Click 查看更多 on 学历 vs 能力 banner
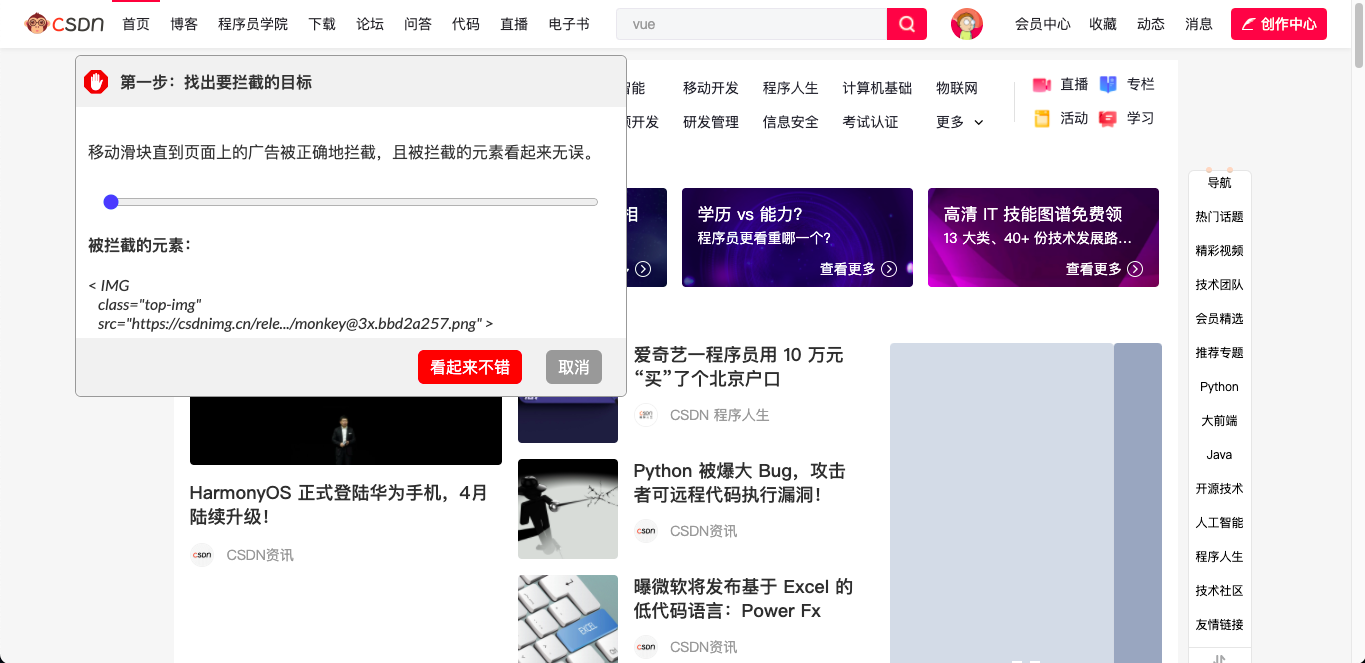The height and width of the screenshot is (663, 1365). 847,269
